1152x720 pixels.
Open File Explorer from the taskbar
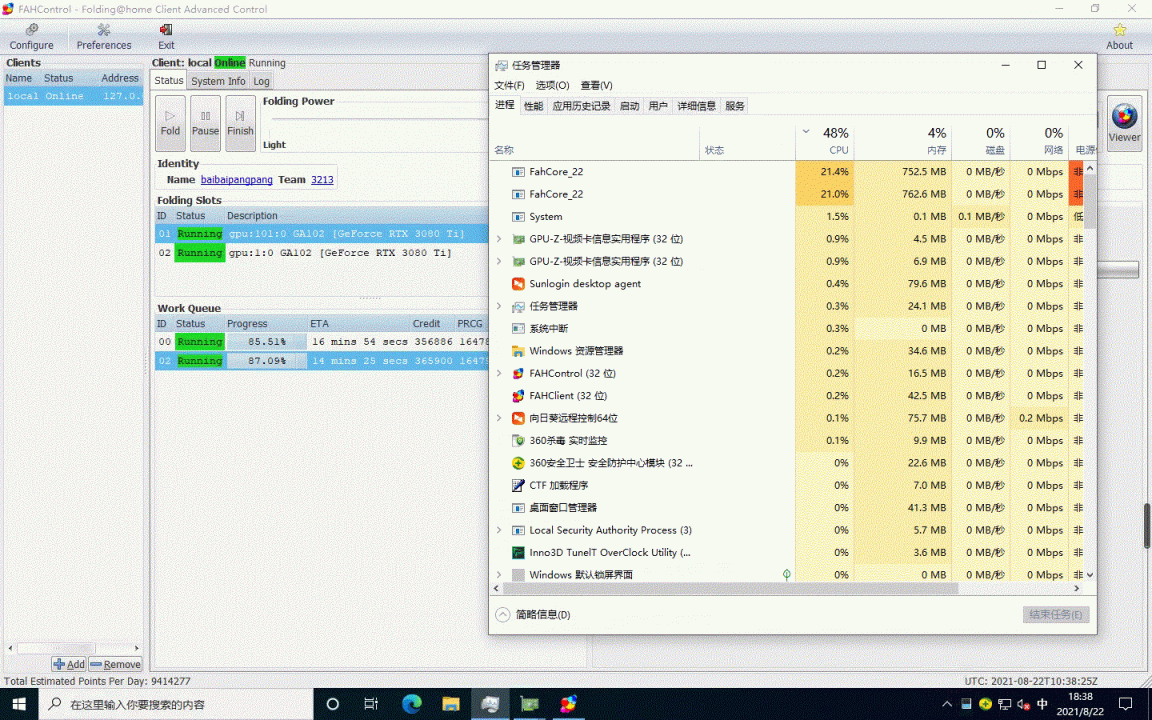[450, 704]
